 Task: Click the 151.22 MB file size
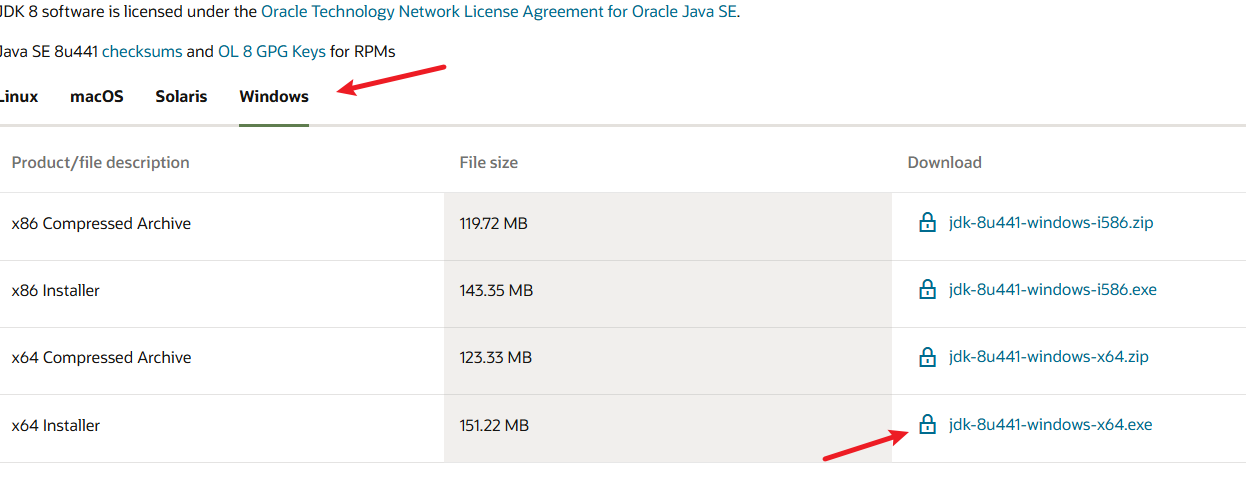click(x=494, y=425)
